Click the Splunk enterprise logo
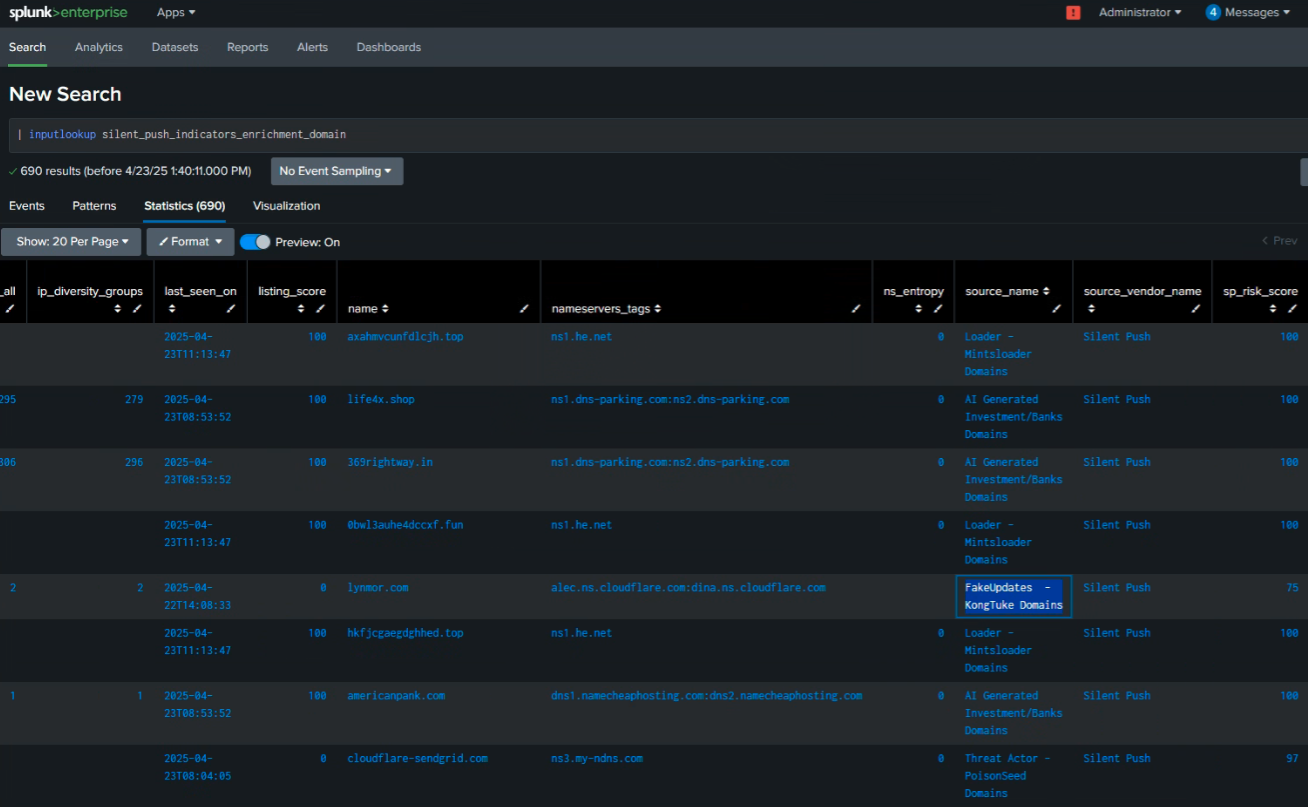Image resolution: width=1308 pixels, height=807 pixels. pos(68,13)
